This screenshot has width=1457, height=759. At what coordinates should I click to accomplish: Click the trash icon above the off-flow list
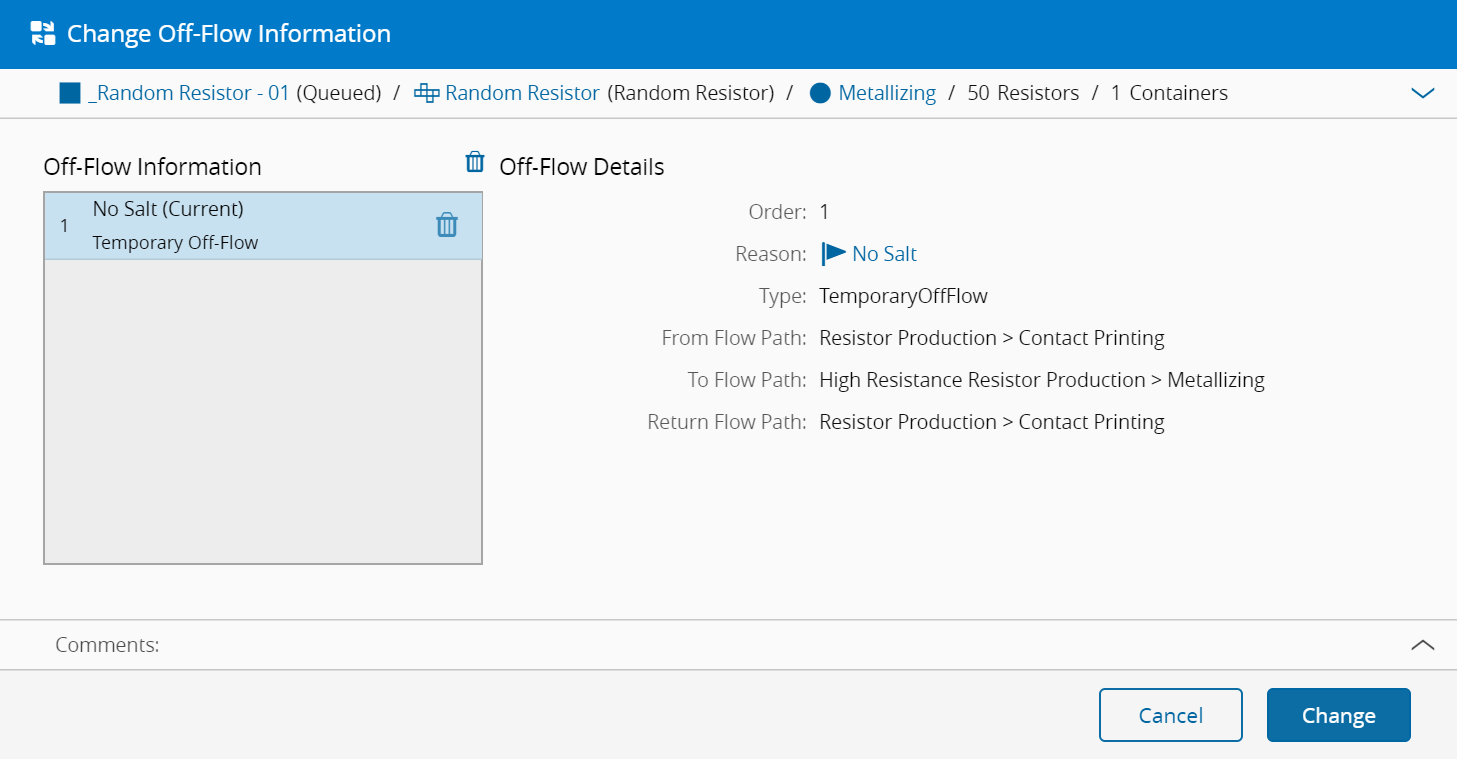pos(475,162)
